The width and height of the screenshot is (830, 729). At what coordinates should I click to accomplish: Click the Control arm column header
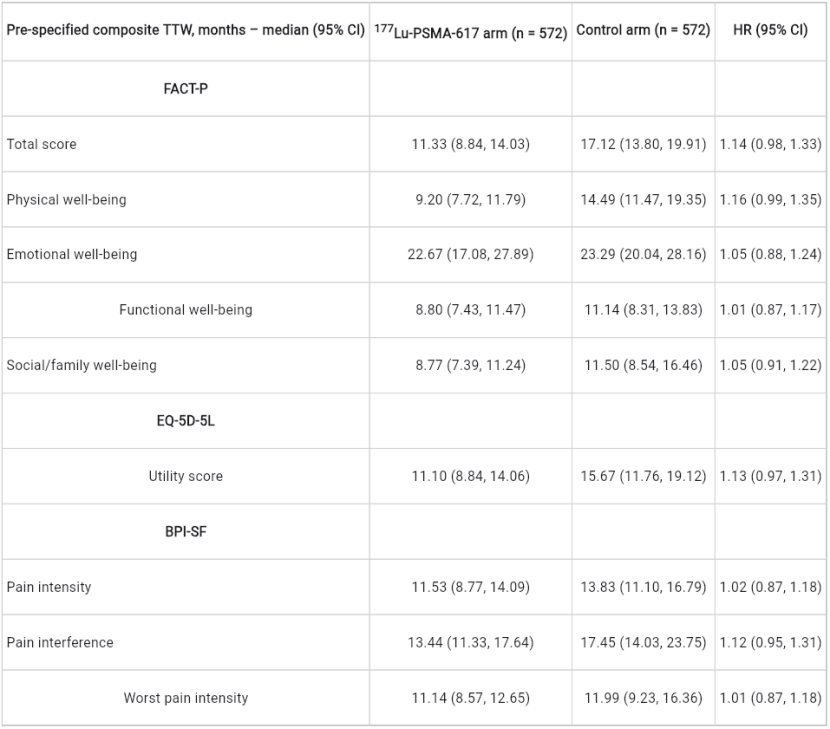pos(643,30)
